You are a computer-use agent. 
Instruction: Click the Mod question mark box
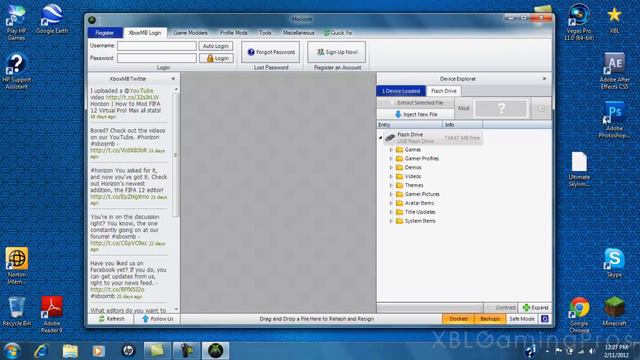[x=501, y=109]
